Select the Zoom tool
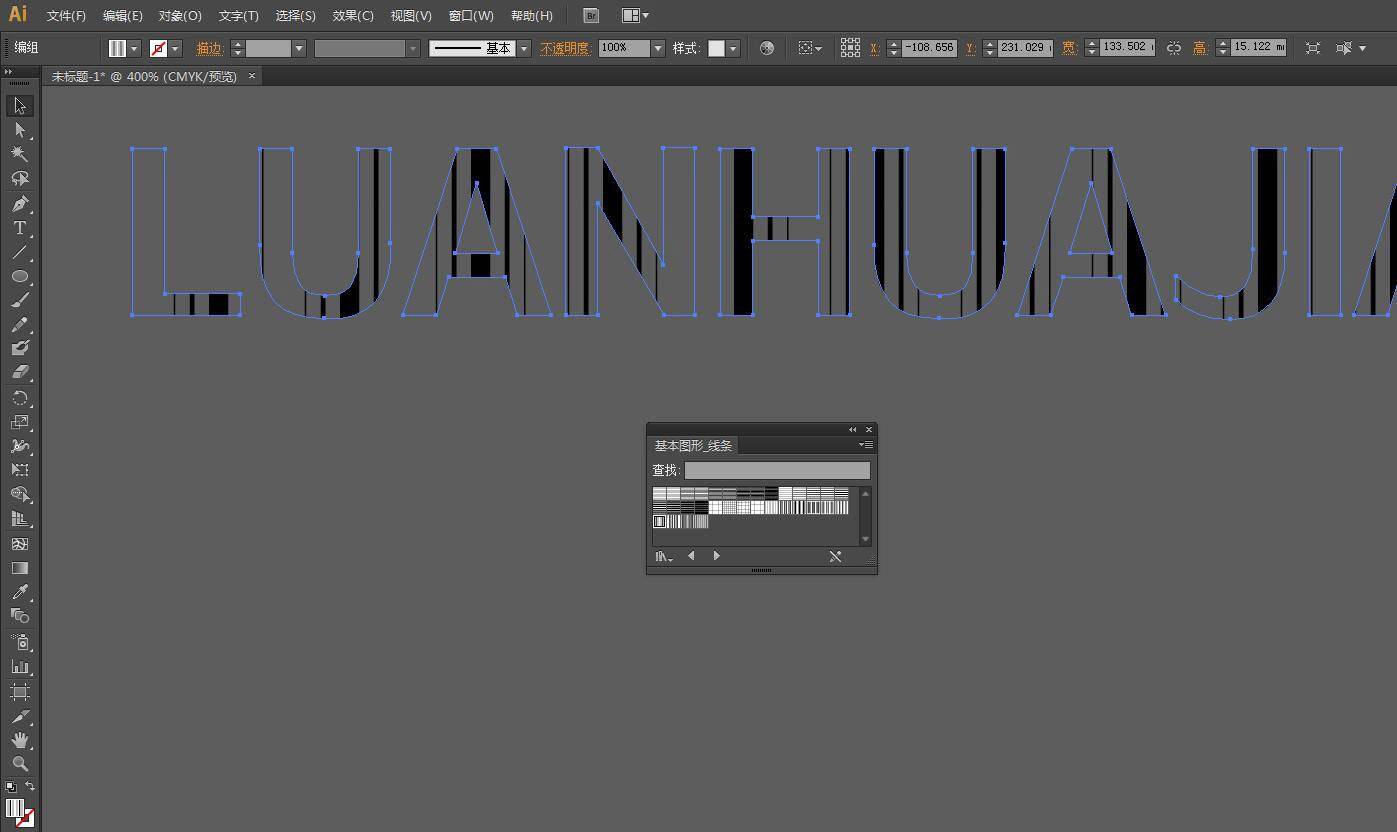1397x832 pixels. (19, 764)
